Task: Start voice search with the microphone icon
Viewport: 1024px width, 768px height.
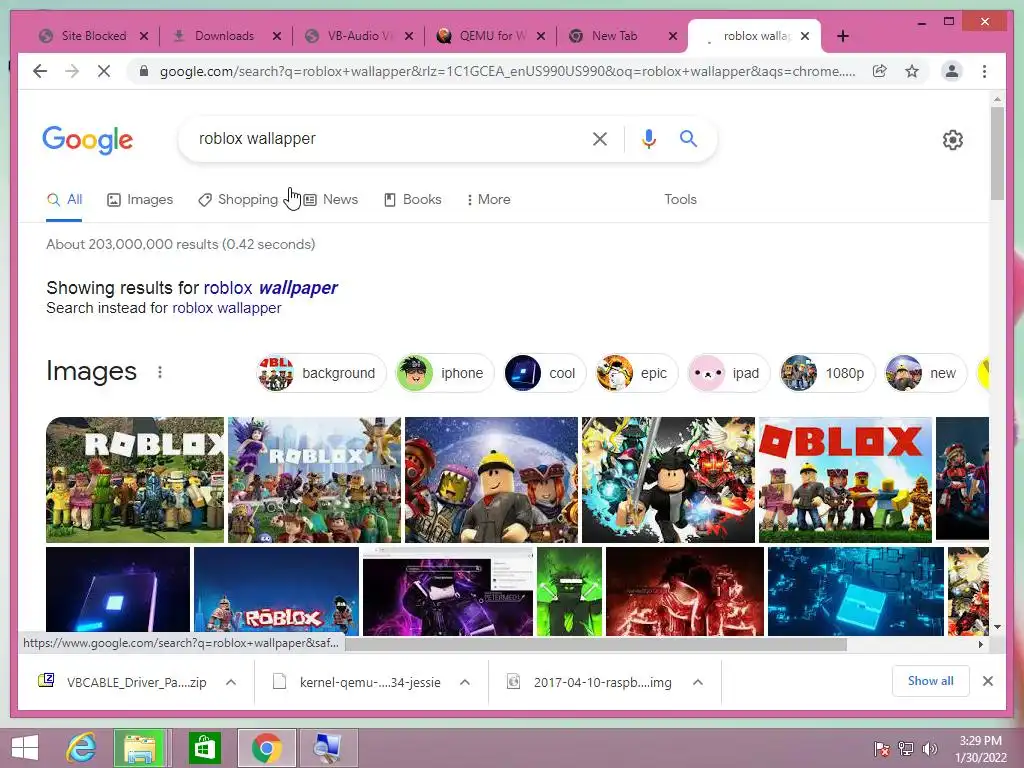Action: [648, 138]
